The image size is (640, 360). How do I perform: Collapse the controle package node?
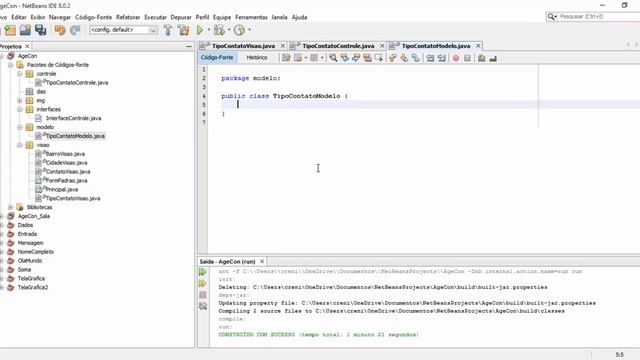pyautogui.click(x=19, y=74)
